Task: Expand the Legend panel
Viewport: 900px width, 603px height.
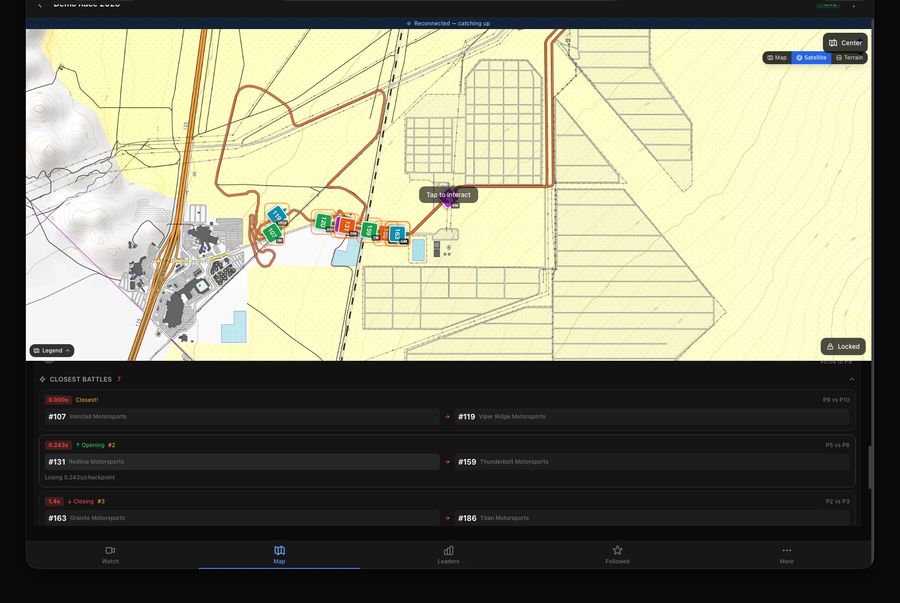Action: click(x=50, y=350)
